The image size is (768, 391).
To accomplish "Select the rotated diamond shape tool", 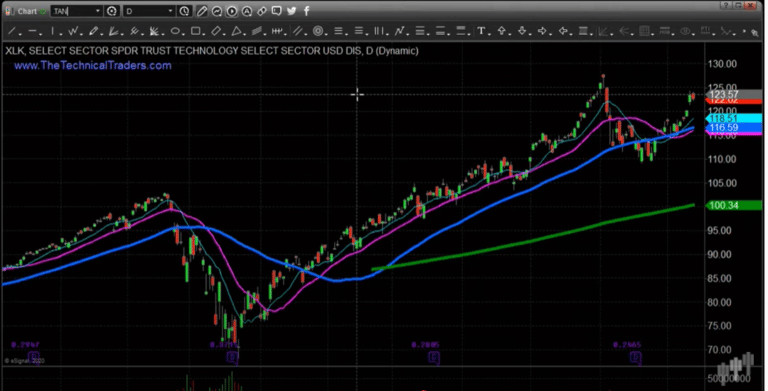I will click(x=216, y=31).
